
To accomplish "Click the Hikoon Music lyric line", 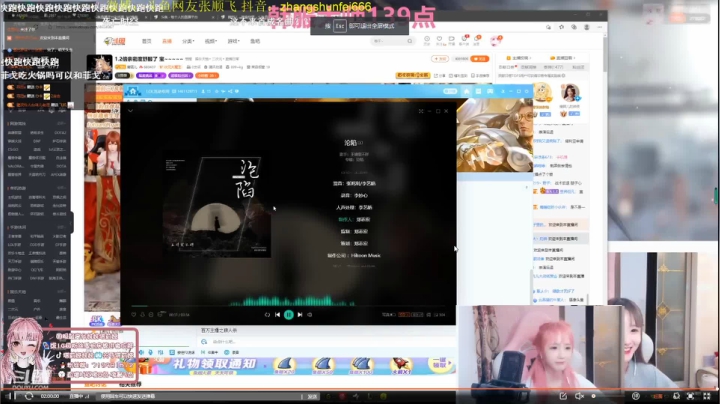I will coord(354,255).
